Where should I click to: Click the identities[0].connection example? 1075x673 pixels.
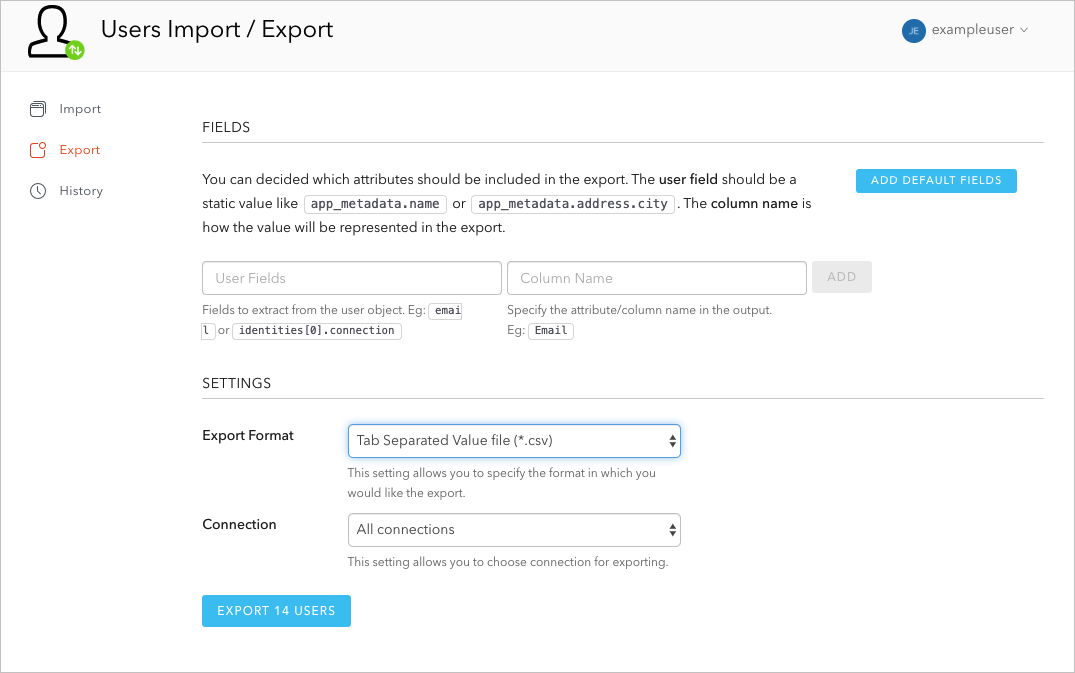pos(317,331)
